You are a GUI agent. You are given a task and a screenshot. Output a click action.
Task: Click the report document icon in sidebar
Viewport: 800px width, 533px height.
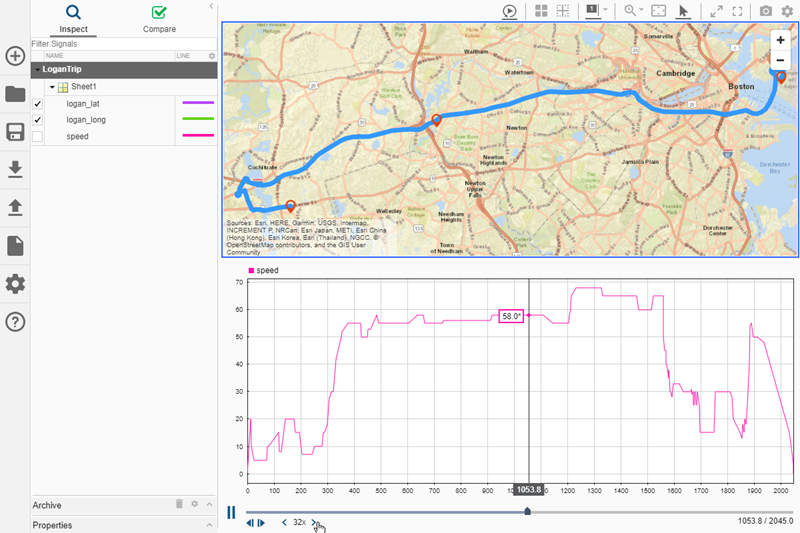15,245
